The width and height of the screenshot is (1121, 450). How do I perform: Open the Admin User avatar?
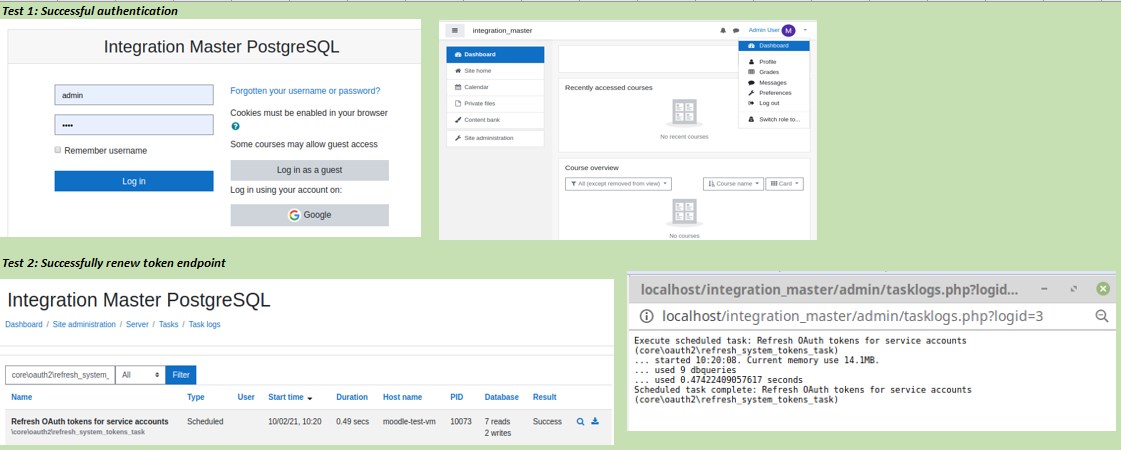[788, 31]
